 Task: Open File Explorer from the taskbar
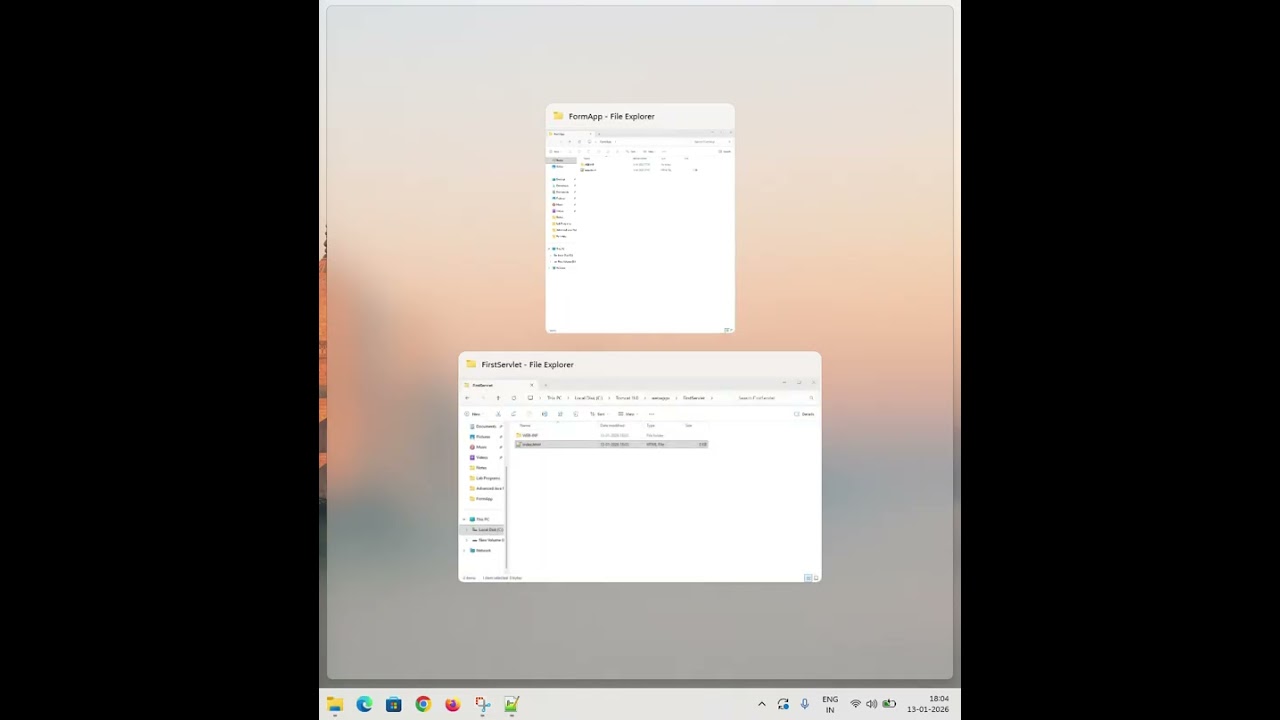335,704
